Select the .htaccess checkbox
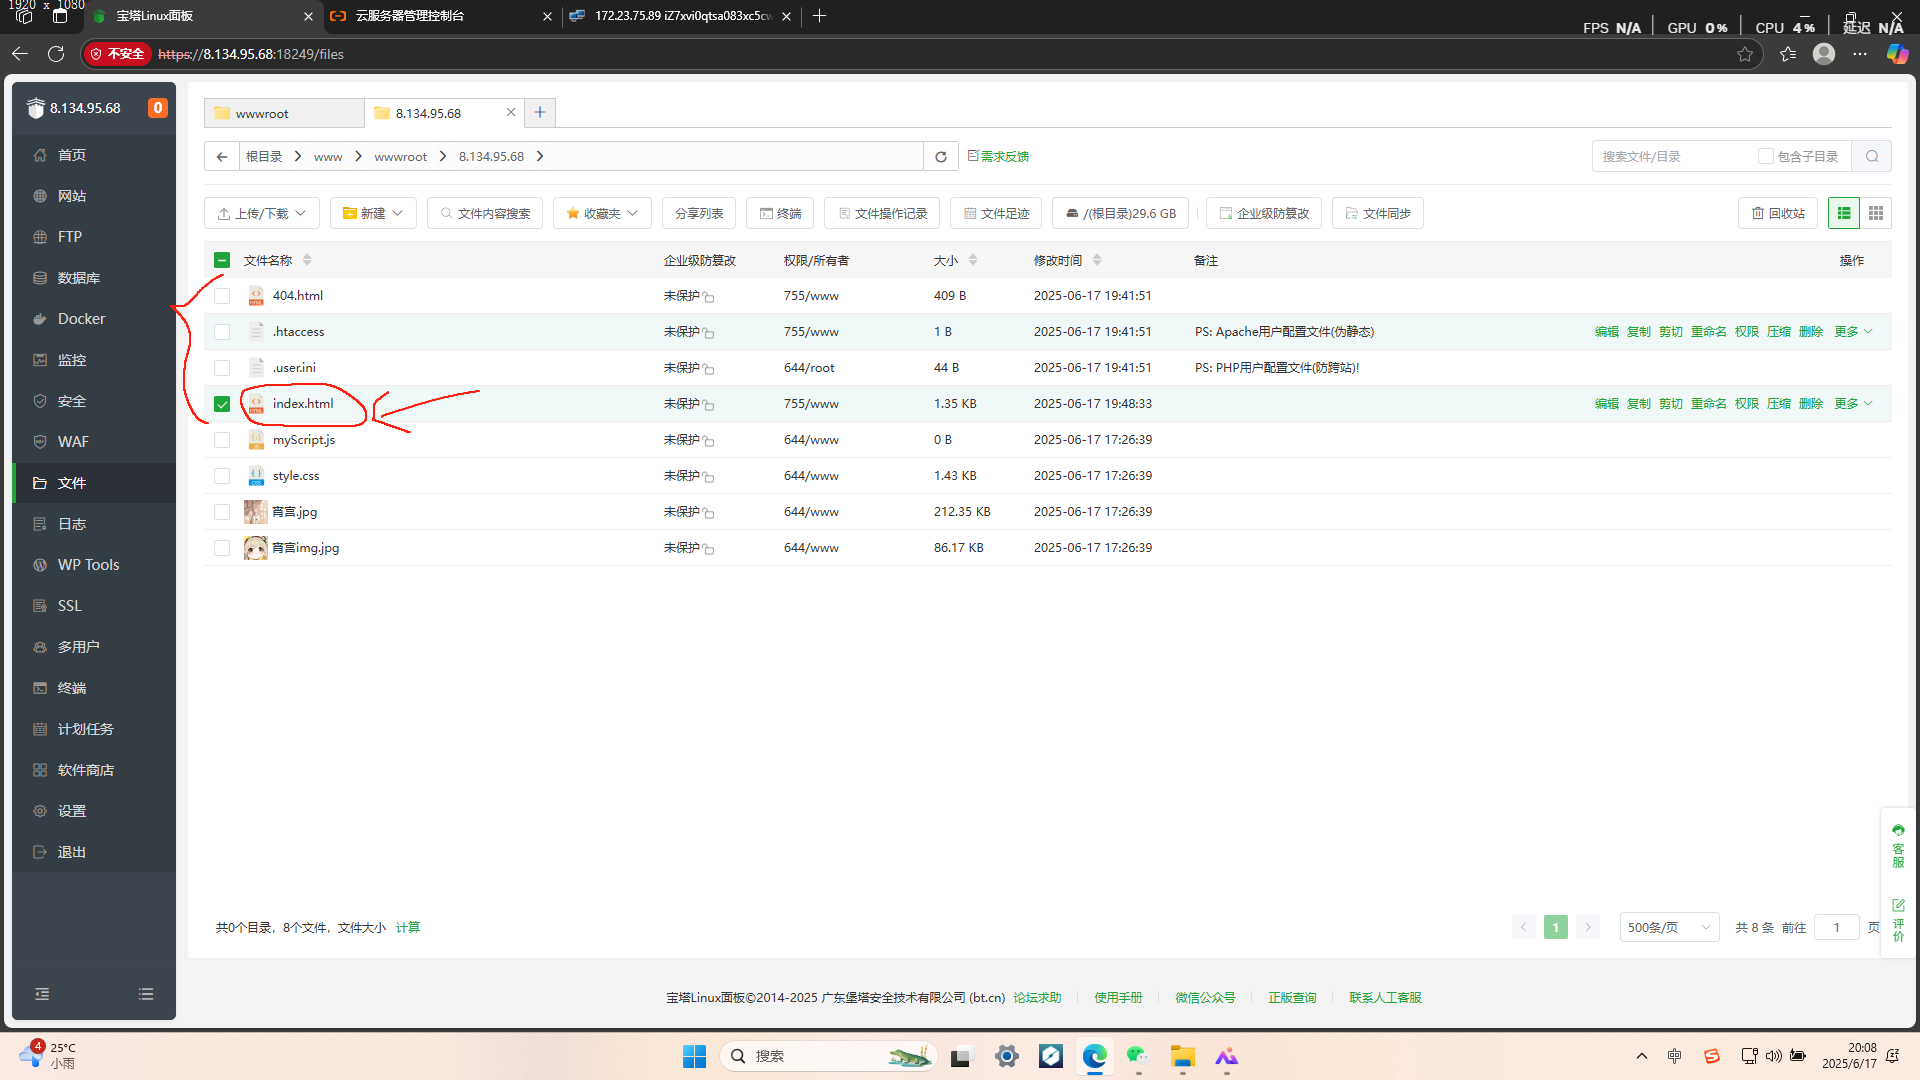1920x1080 pixels. point(222,332)
